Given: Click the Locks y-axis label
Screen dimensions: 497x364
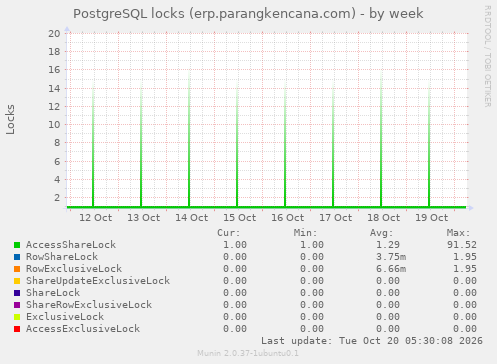Looking at the screenshot, I should 10,119.
